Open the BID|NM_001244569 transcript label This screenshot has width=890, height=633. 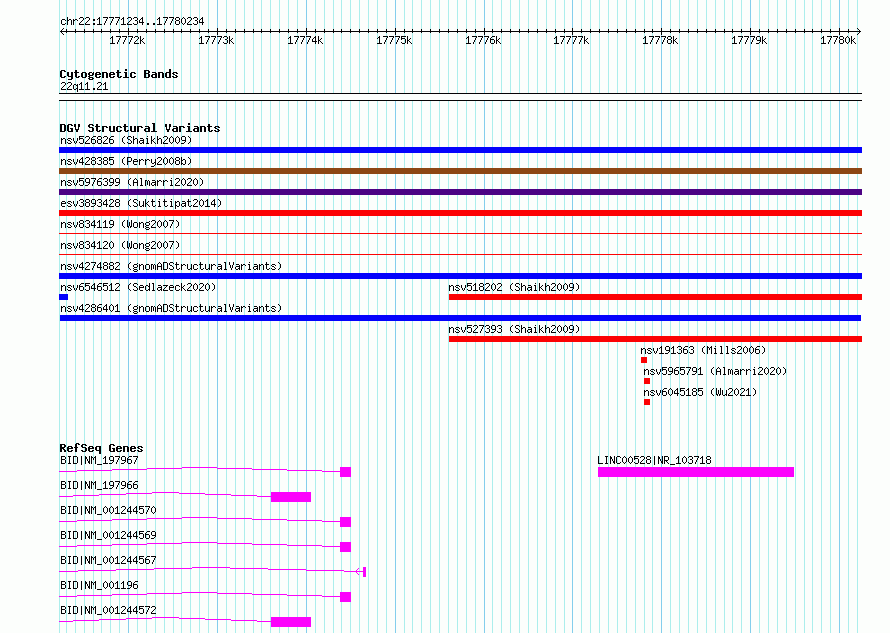click(x=108, y=535)
